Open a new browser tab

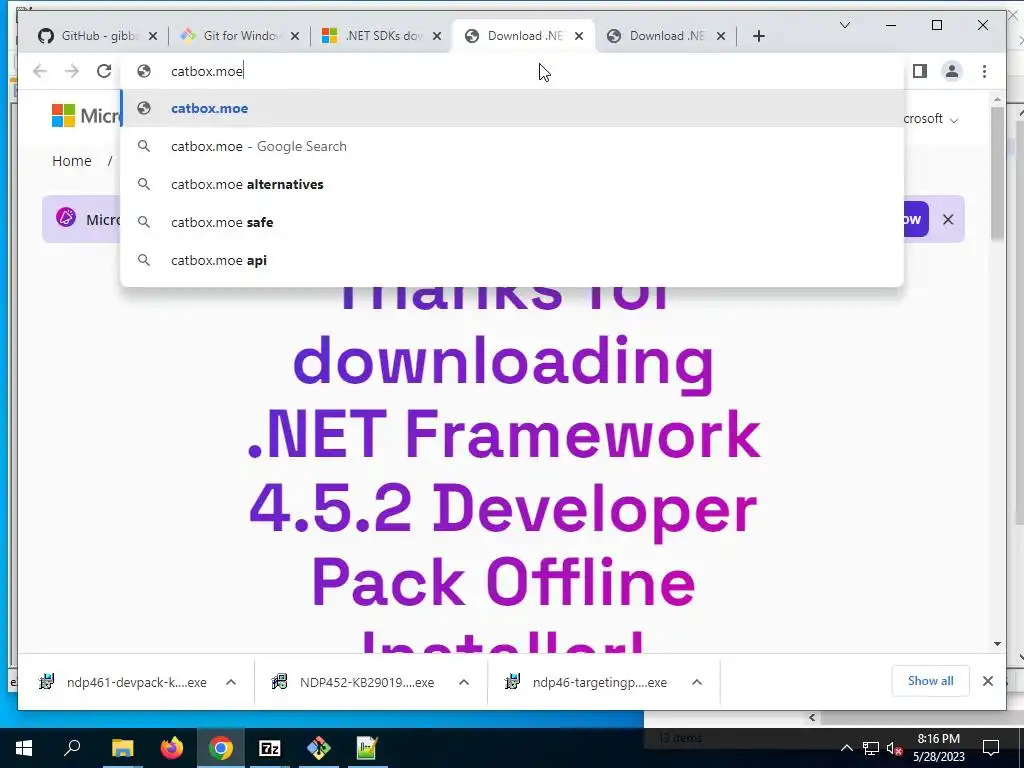coord(758,36)
